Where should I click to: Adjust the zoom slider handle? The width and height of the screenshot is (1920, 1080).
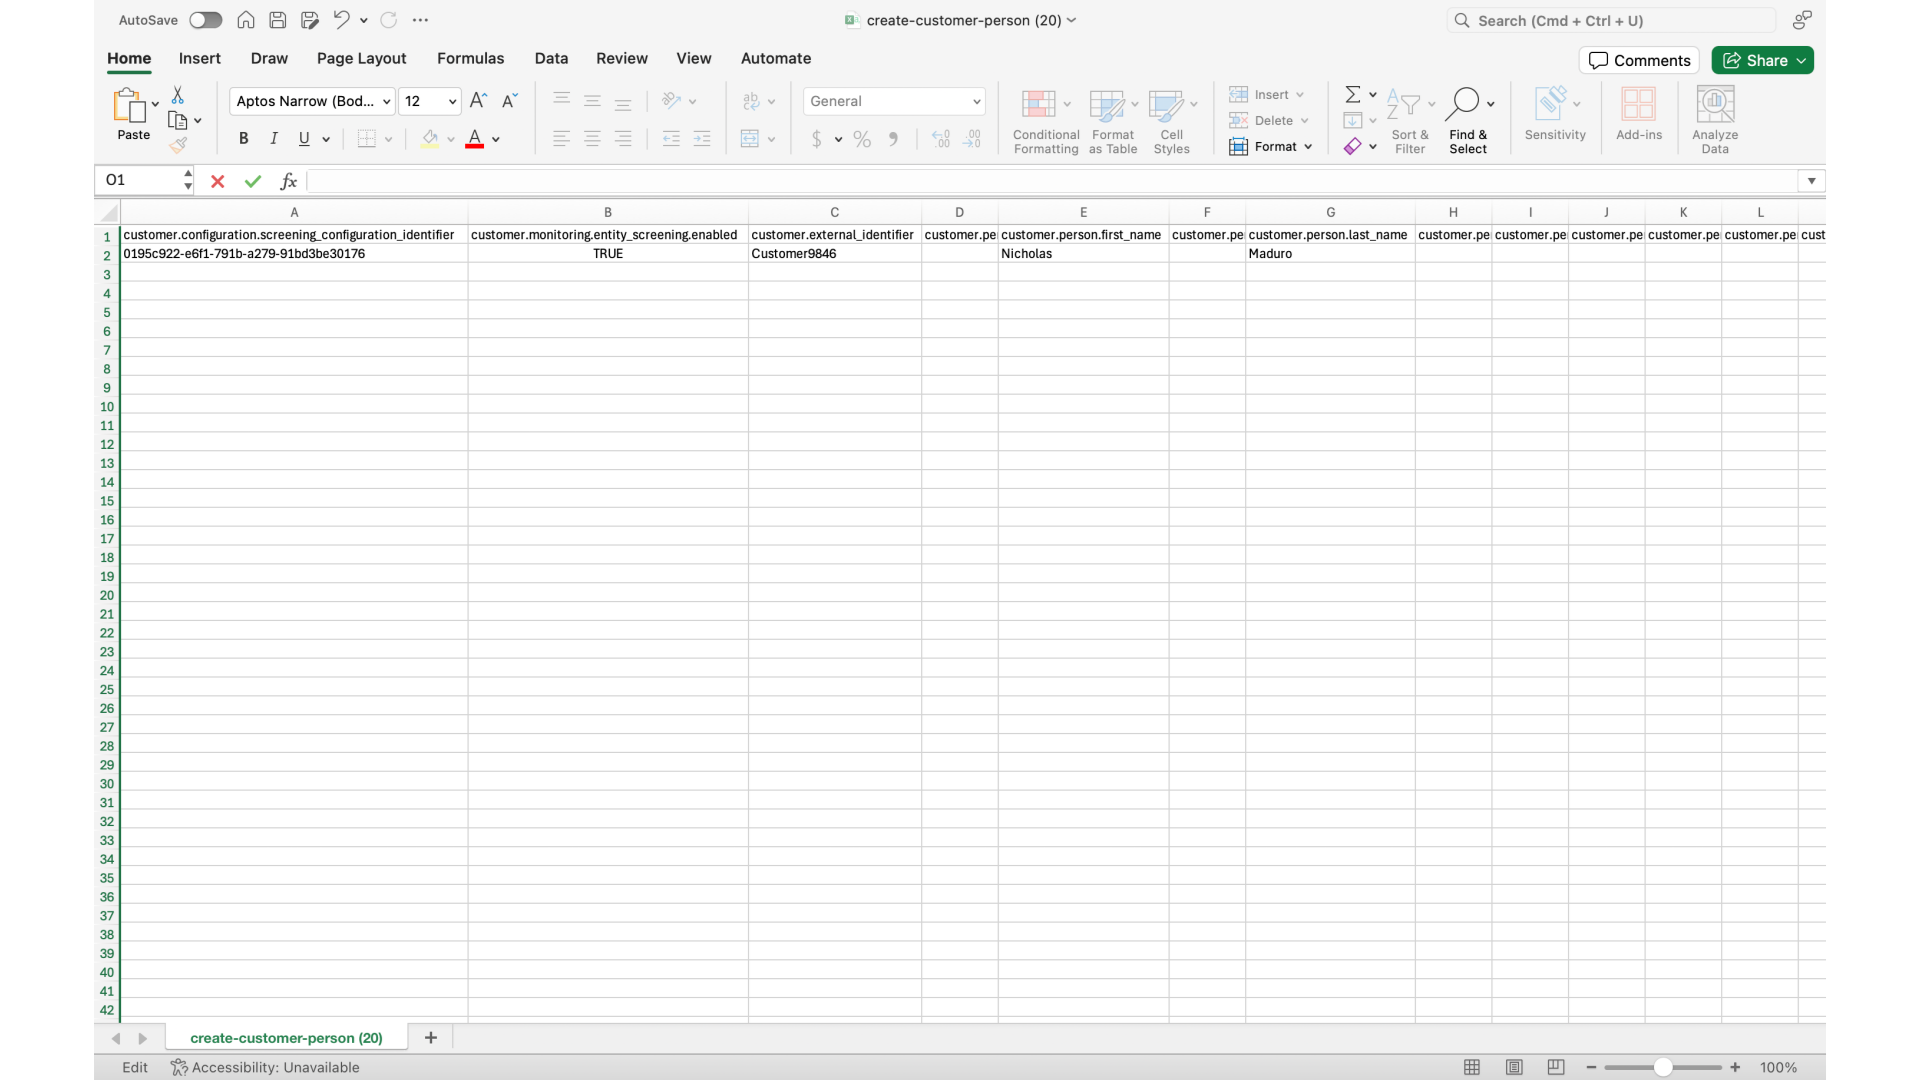tap(1662, 1067)
